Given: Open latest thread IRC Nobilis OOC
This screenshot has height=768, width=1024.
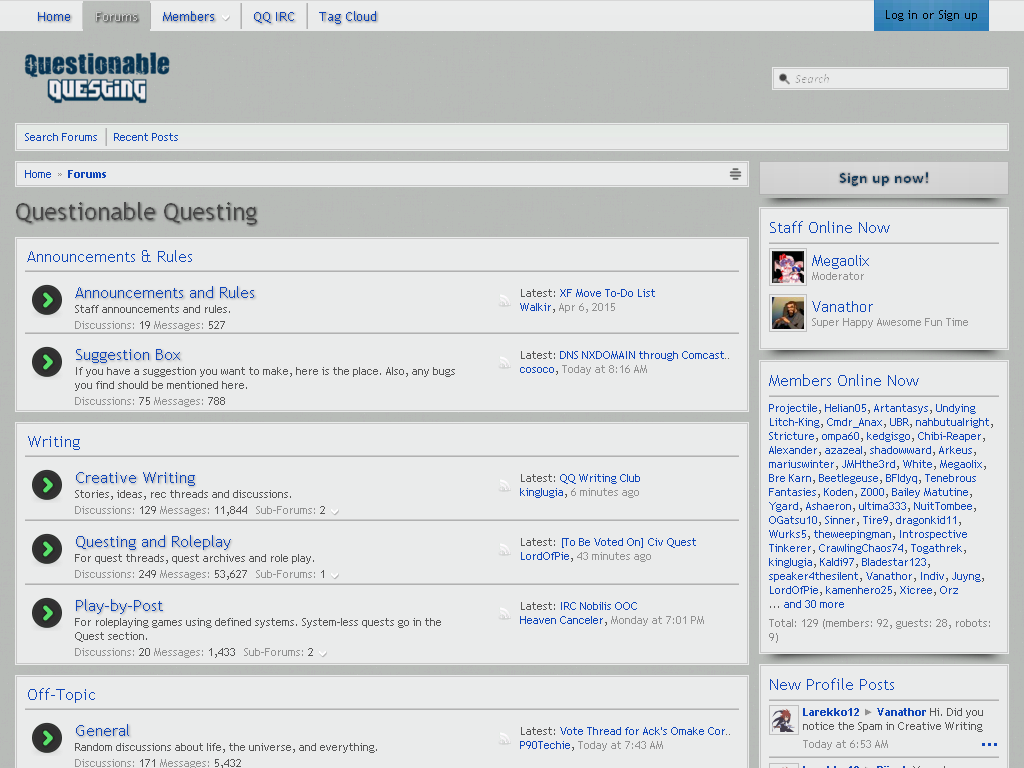Looking at the screenshot, I should (598, 606).
